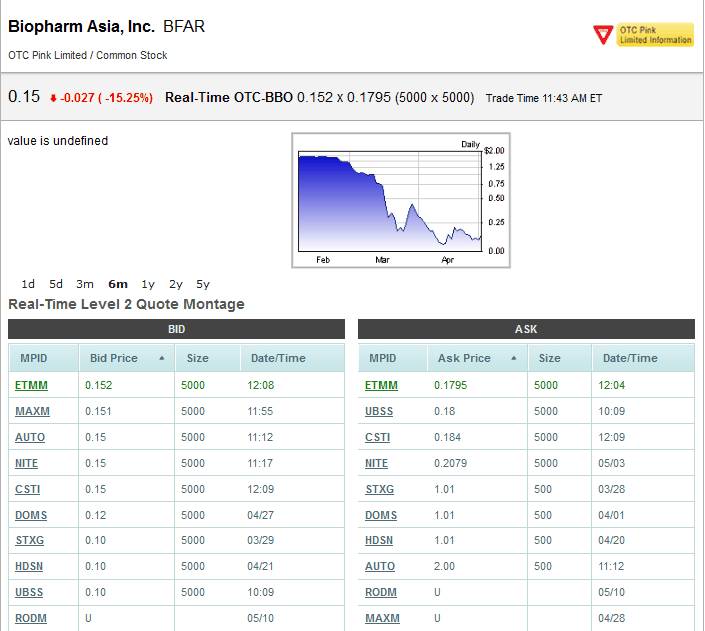Viewport: 705px width, 631px height.
Task: Select the 1d chart range
Action: [x=28, y=284]
